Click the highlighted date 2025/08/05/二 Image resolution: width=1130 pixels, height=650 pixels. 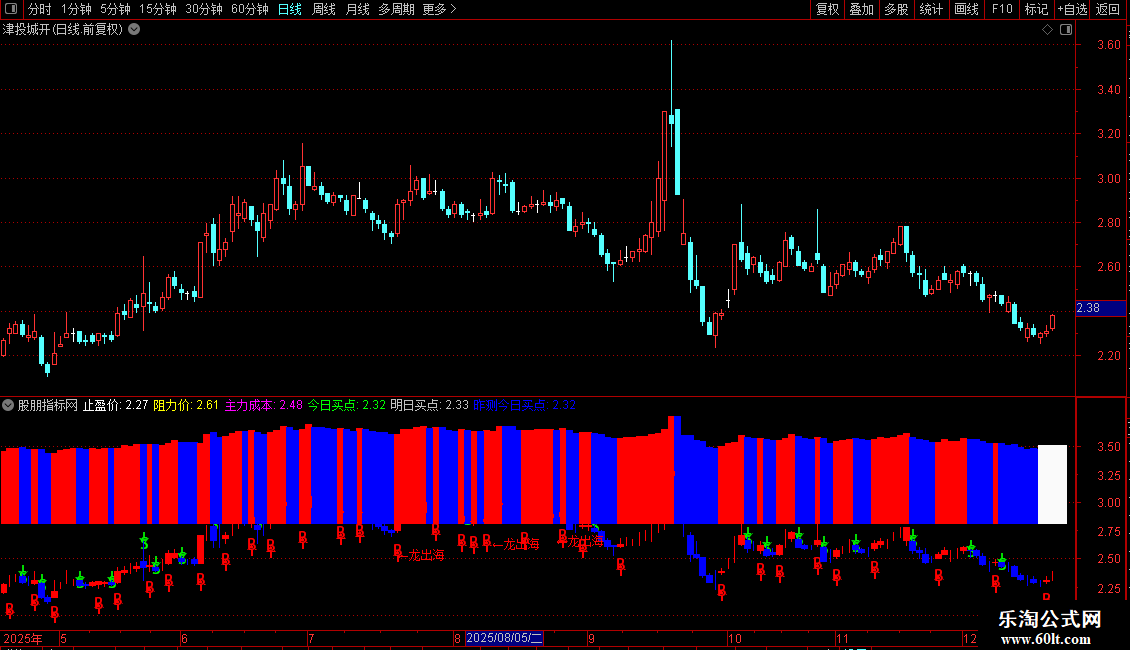pos(504,638)
